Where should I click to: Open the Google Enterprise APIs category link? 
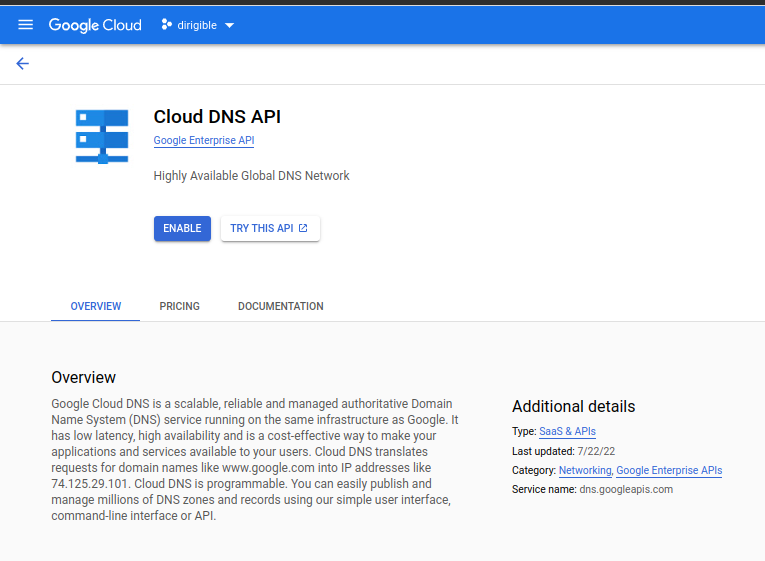tap(669, 470)
